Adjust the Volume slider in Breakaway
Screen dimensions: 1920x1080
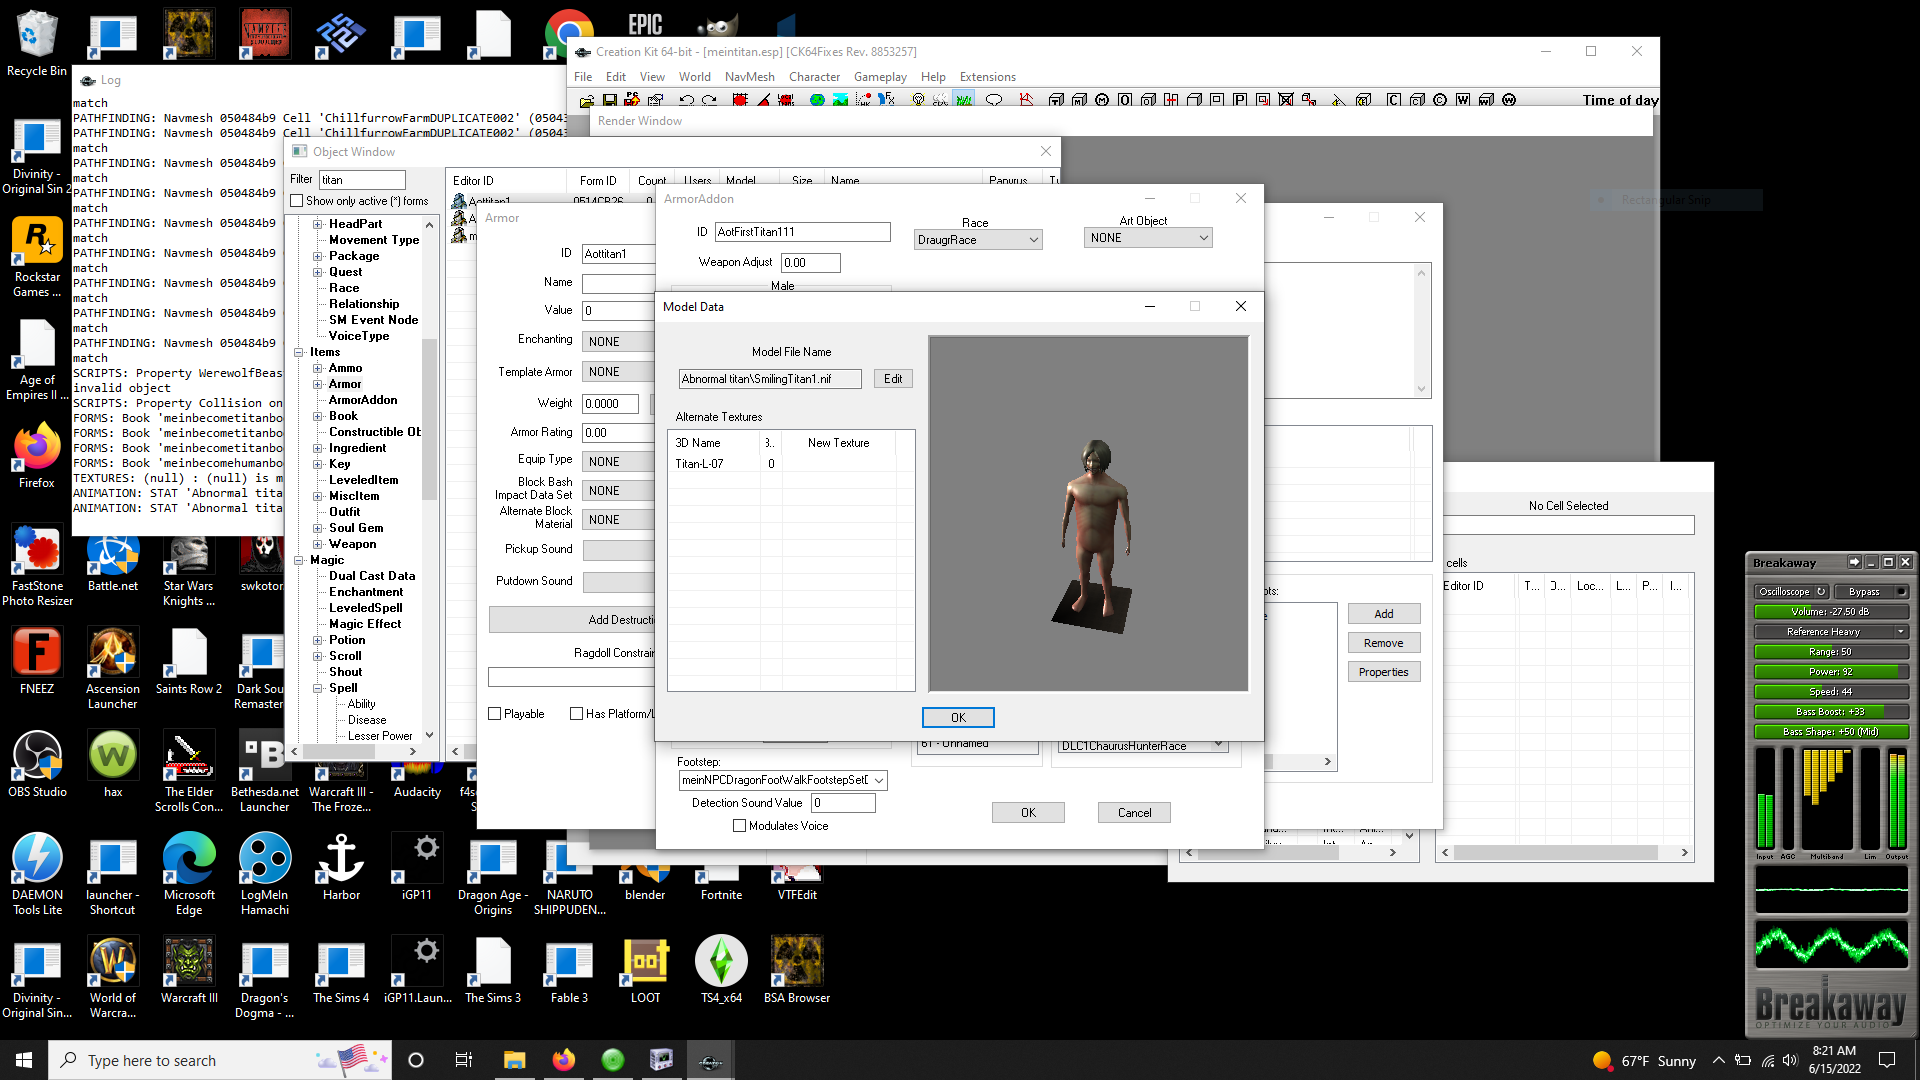pyautogui.click(x=1831, y=612)
